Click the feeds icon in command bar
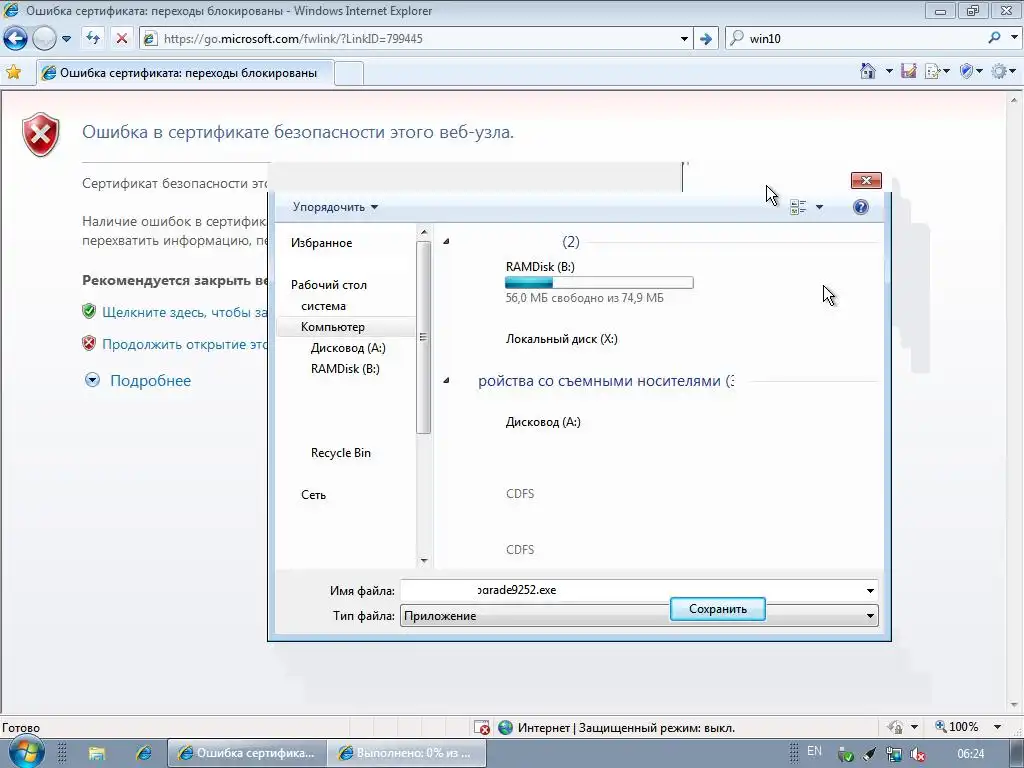The height and width of the screenshot is (768, 1024). coord(908,71)
